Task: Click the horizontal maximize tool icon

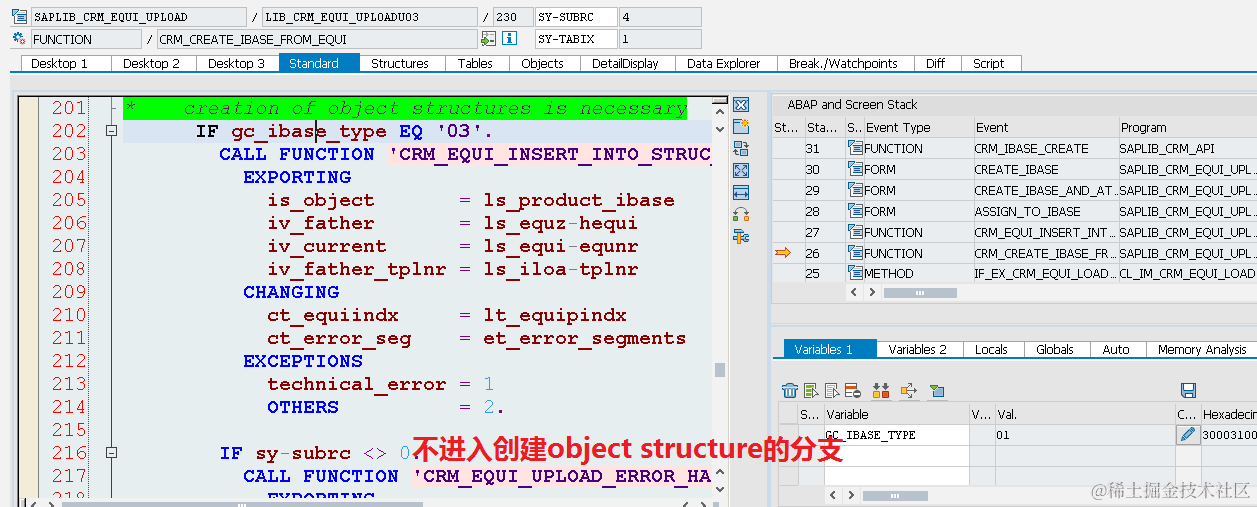Action: pyautogui.click(x=741, y=192)
